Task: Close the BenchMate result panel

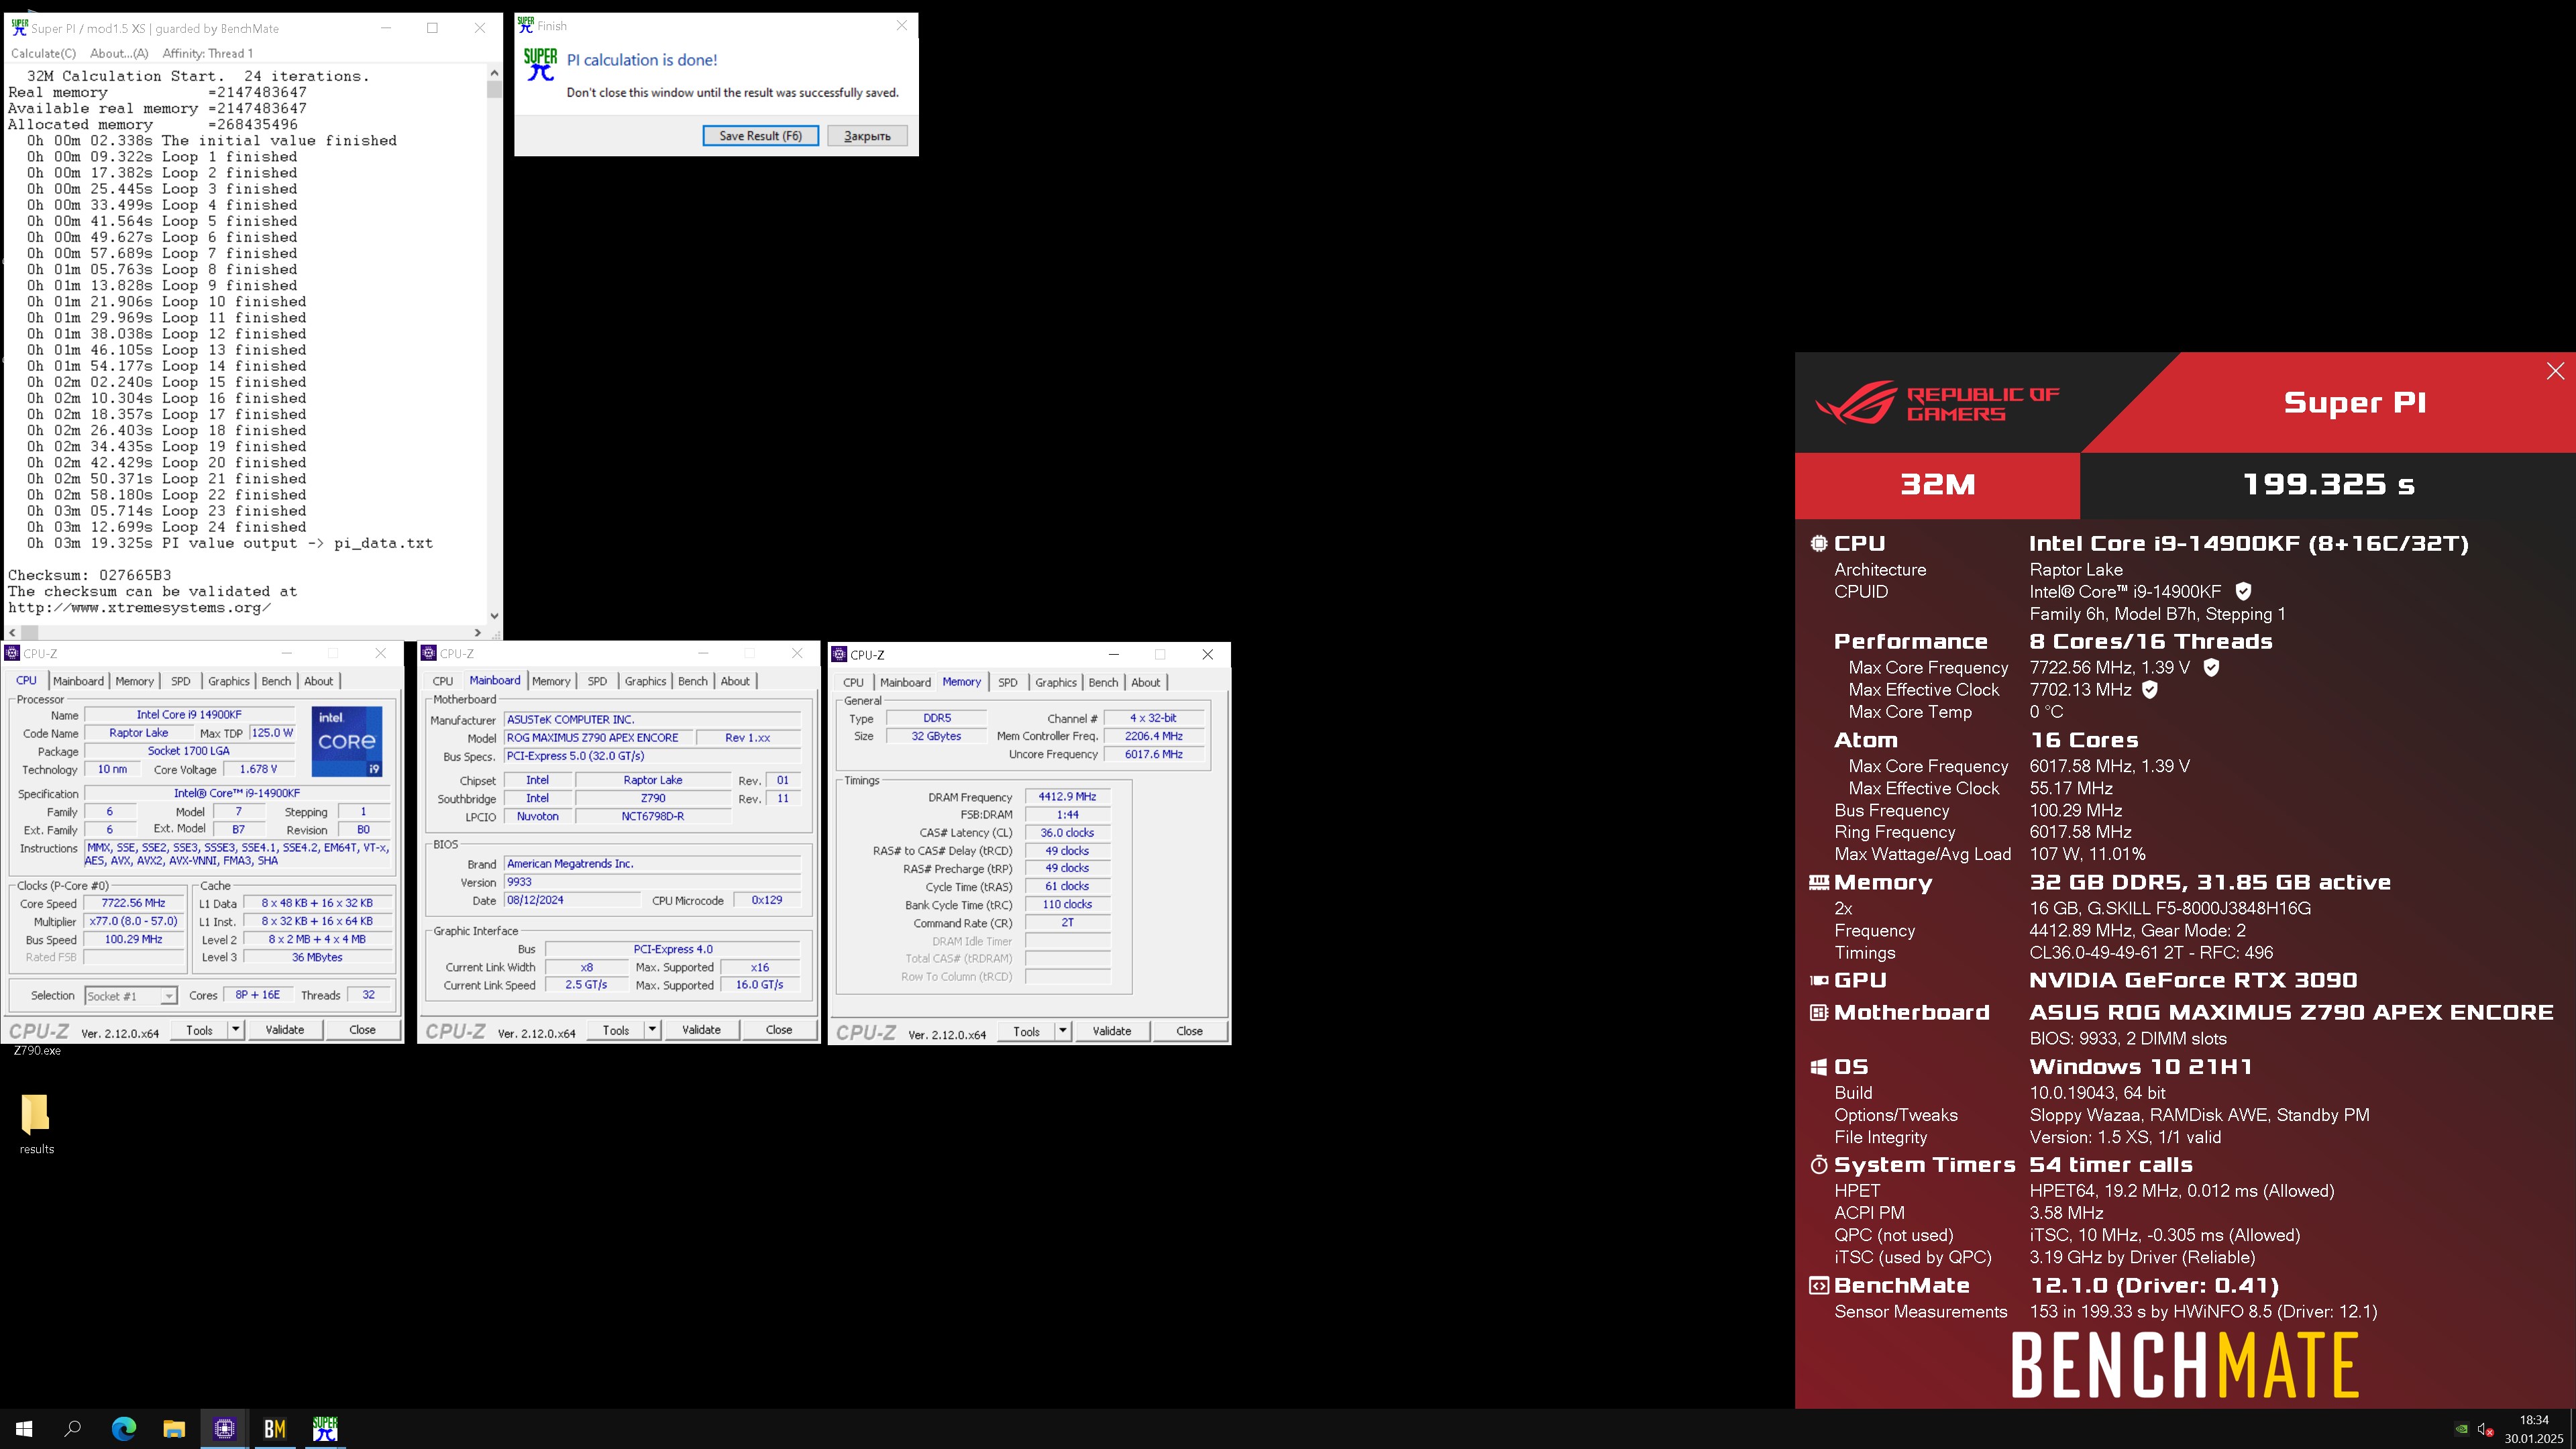Action: pos(2555,371)
